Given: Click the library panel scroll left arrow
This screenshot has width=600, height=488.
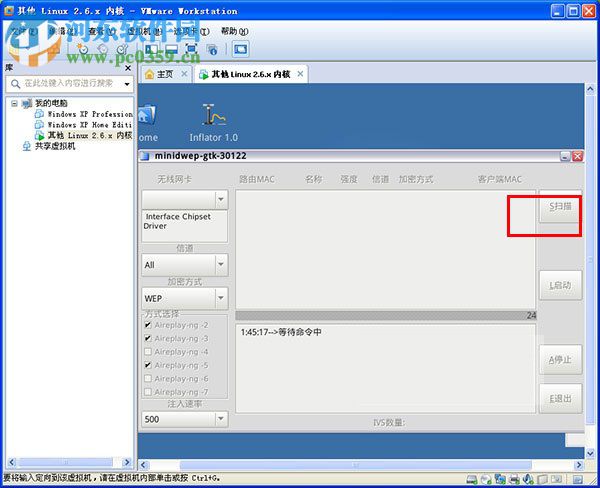Looking at the screenshot, I should coord(11,462).
